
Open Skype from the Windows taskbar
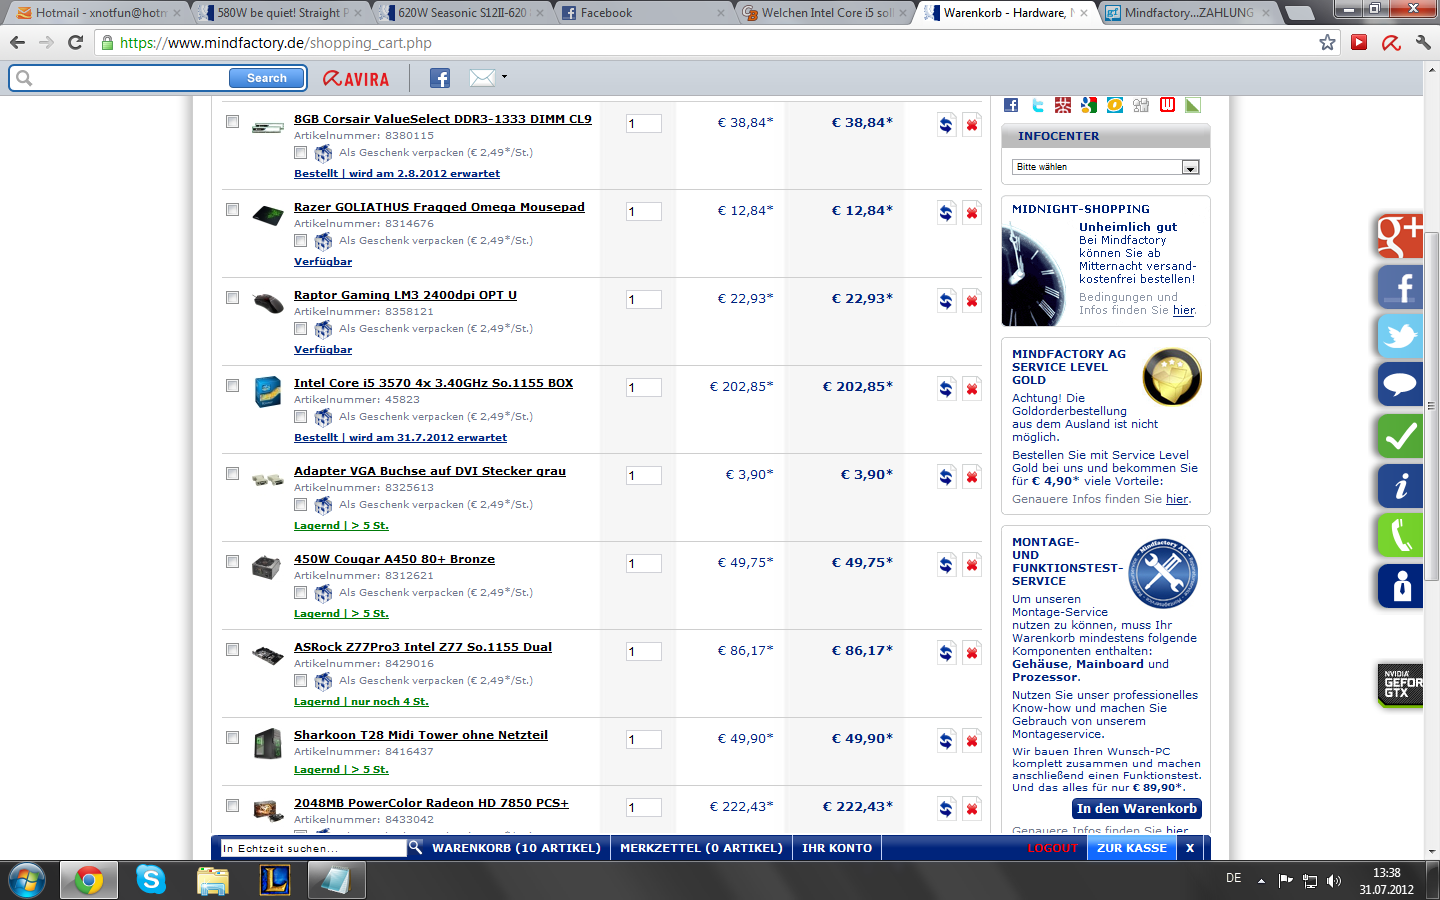click(x=151, y=880)
